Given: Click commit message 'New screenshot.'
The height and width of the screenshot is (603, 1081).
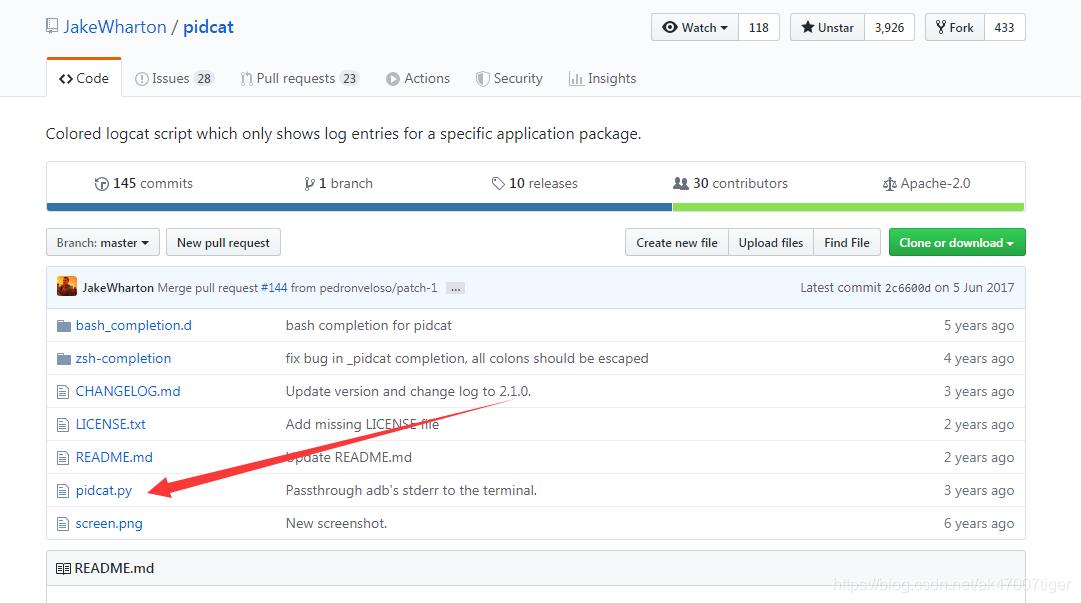Looking at the screenshot, I should pos(336,524).
